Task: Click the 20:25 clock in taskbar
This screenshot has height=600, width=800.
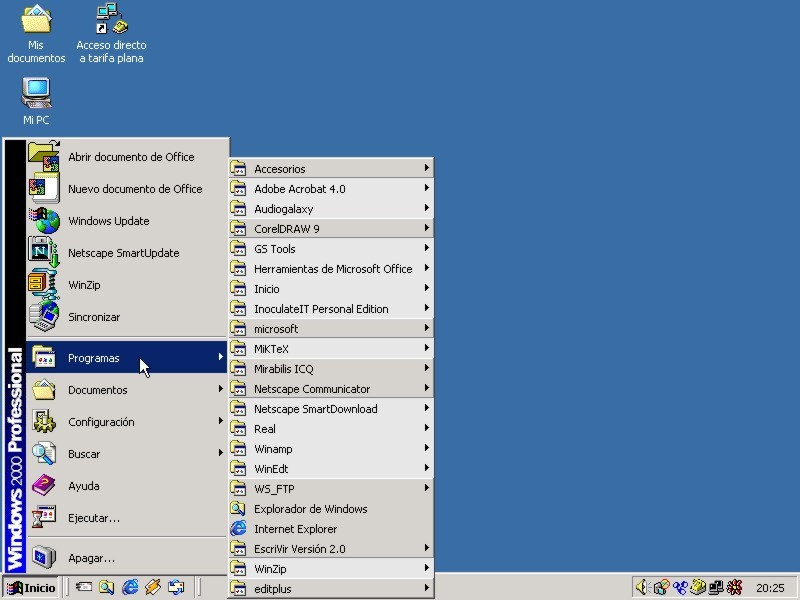Action: click(770, 588)
